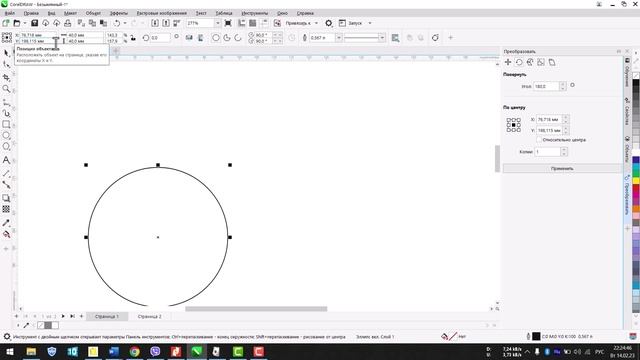This screenshot has height=360, width=640.
Task: Click the yellow swatch in color palette
Action: point(636,180)
